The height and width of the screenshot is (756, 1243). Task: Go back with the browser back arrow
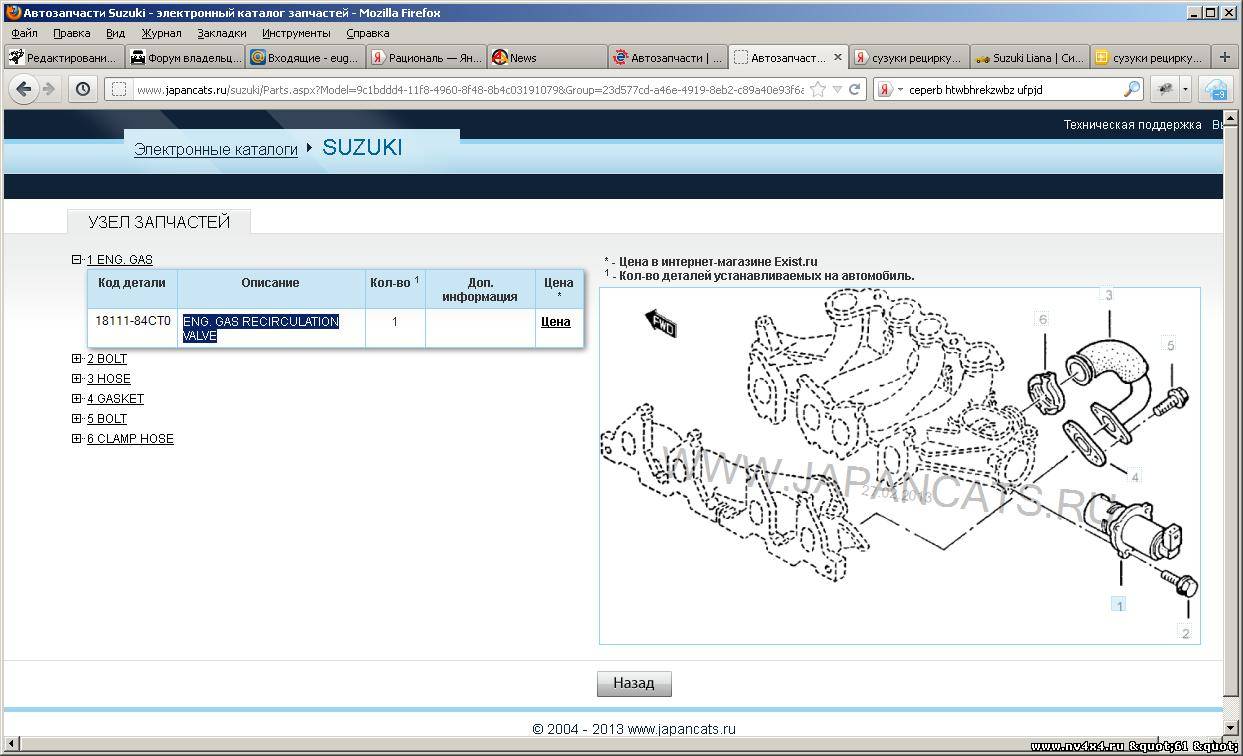click(24, 89)
